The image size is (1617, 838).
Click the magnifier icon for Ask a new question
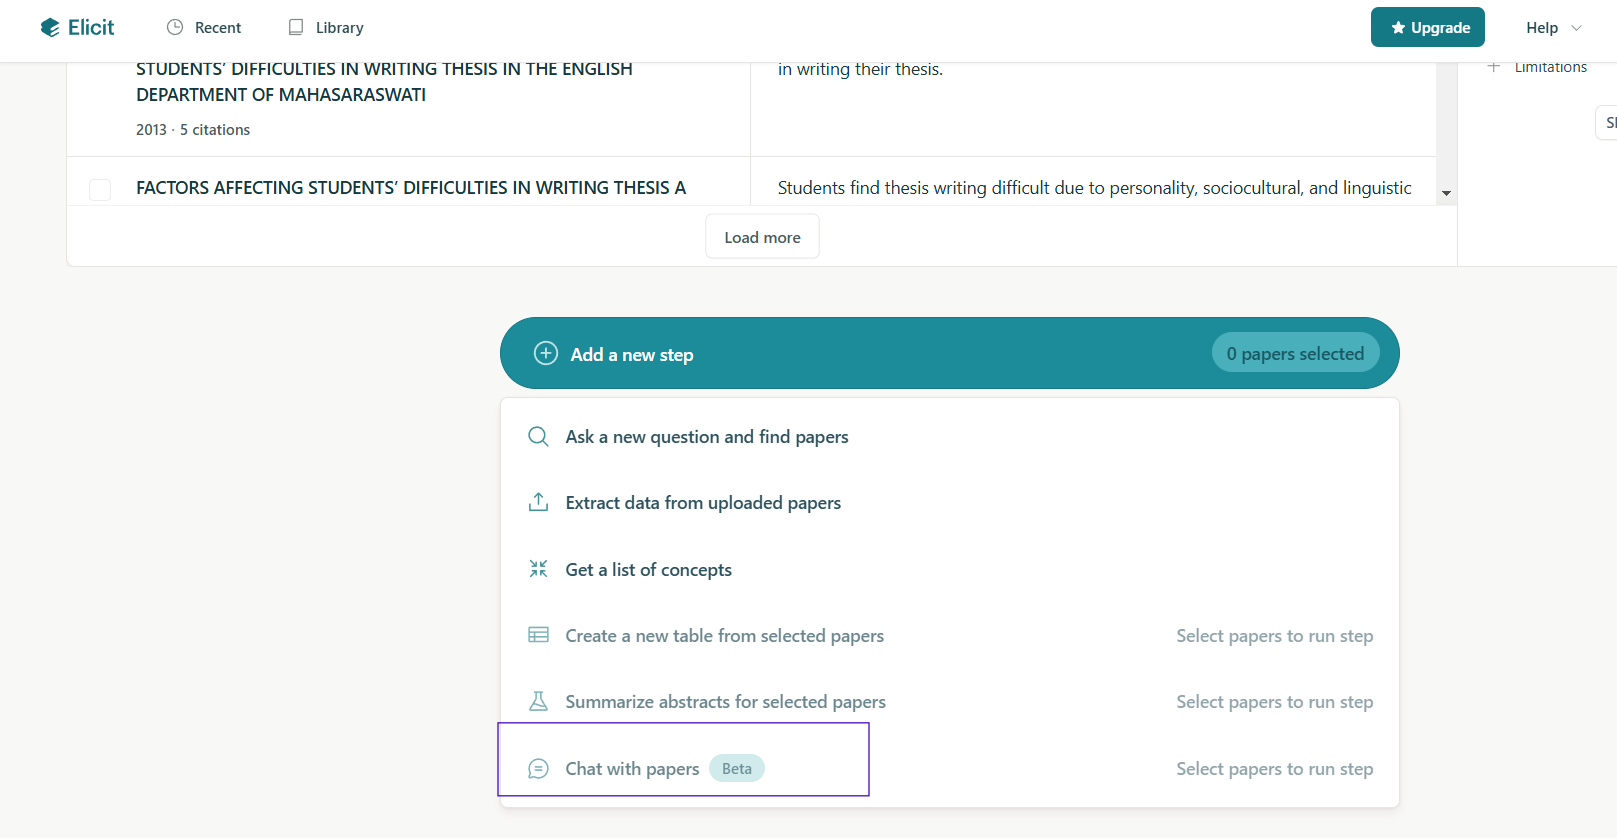pos(538,437)
